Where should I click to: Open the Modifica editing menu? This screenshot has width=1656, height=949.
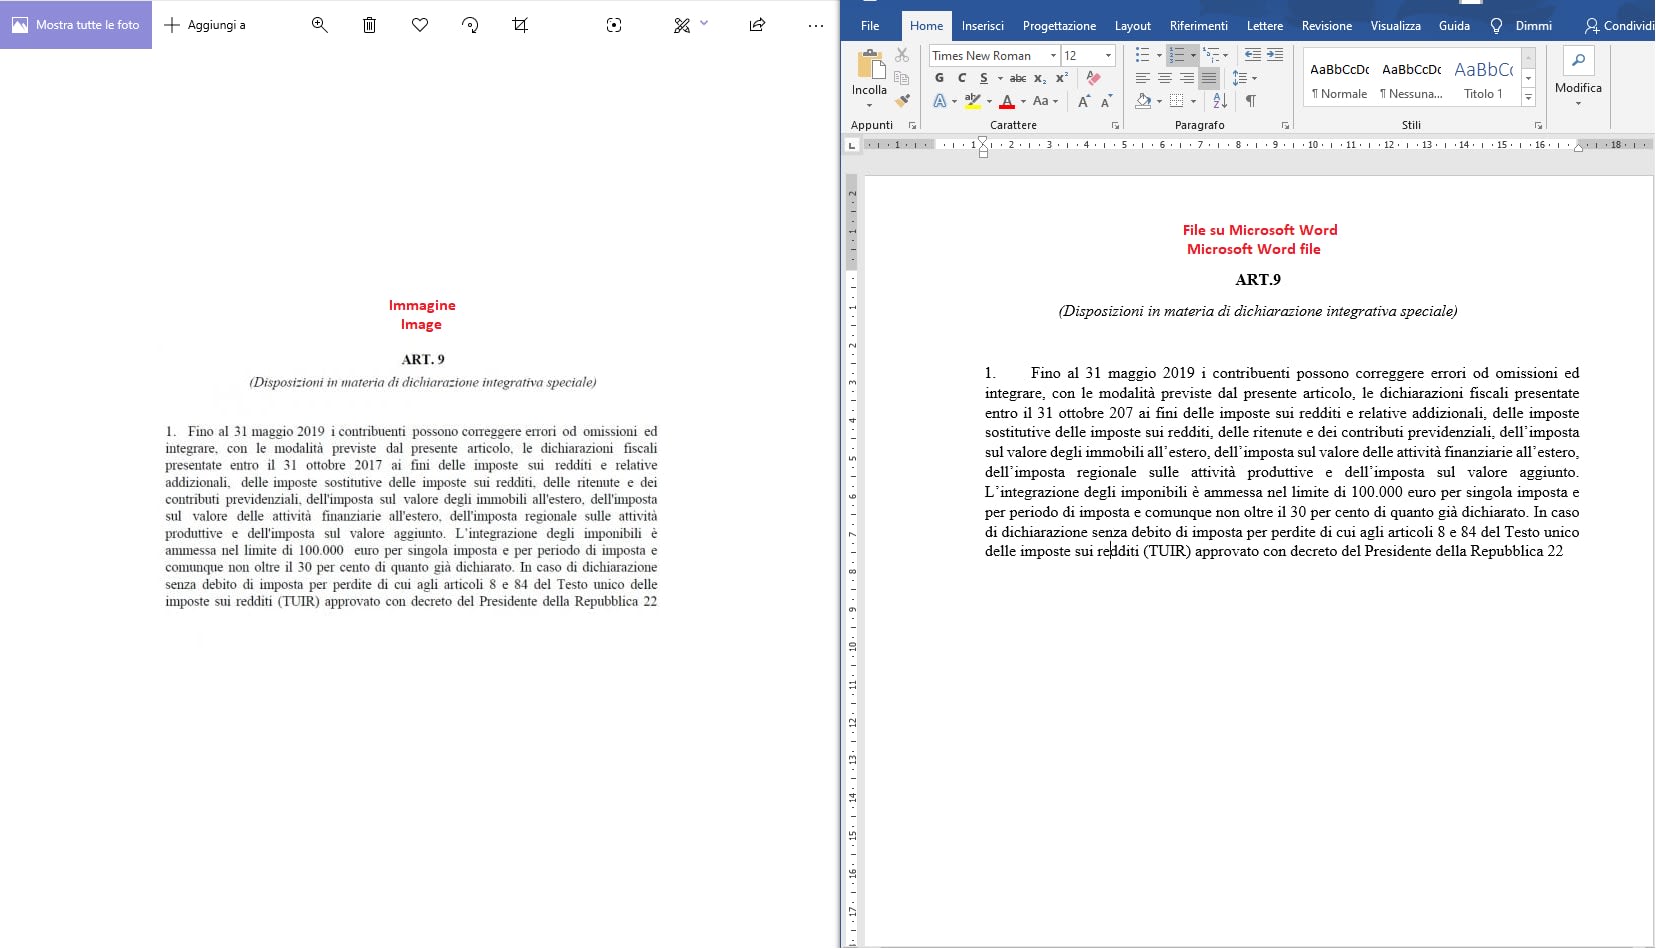(1578, 78)
